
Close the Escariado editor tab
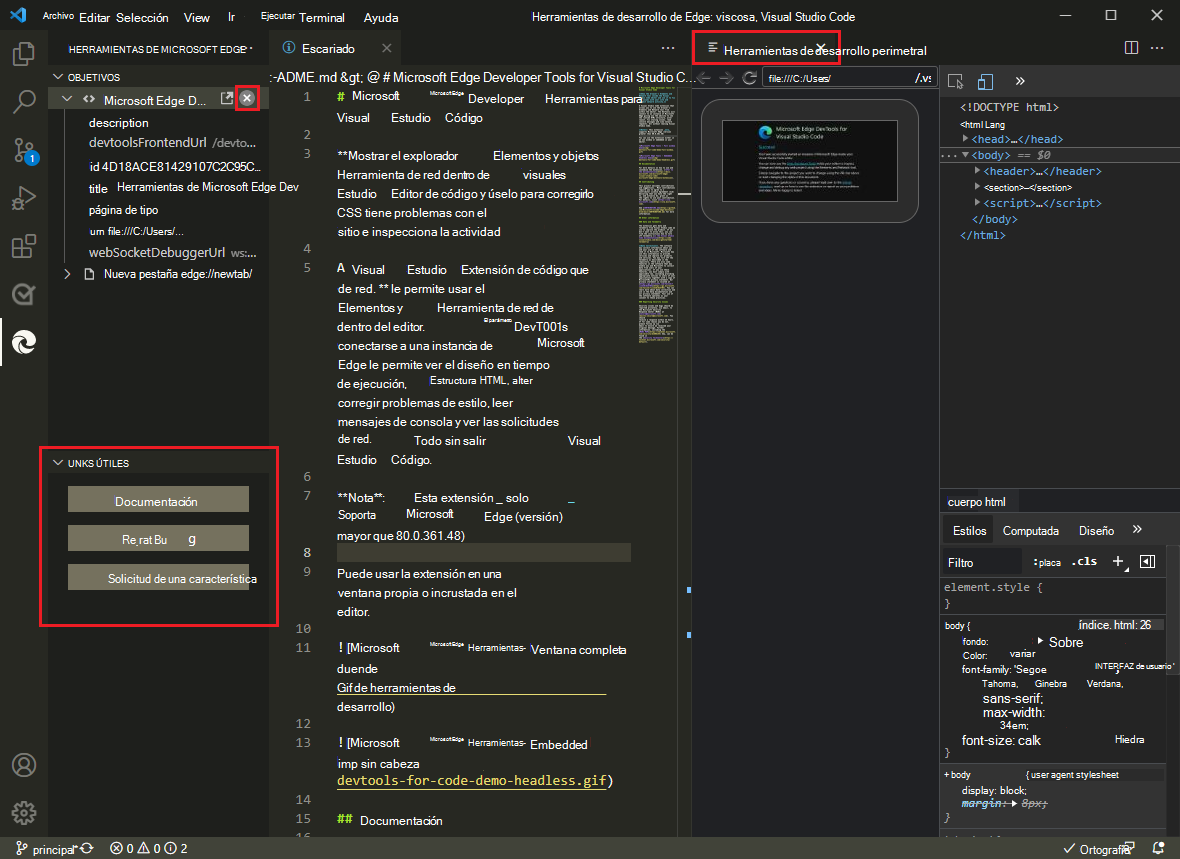click(x=386, y=48)
